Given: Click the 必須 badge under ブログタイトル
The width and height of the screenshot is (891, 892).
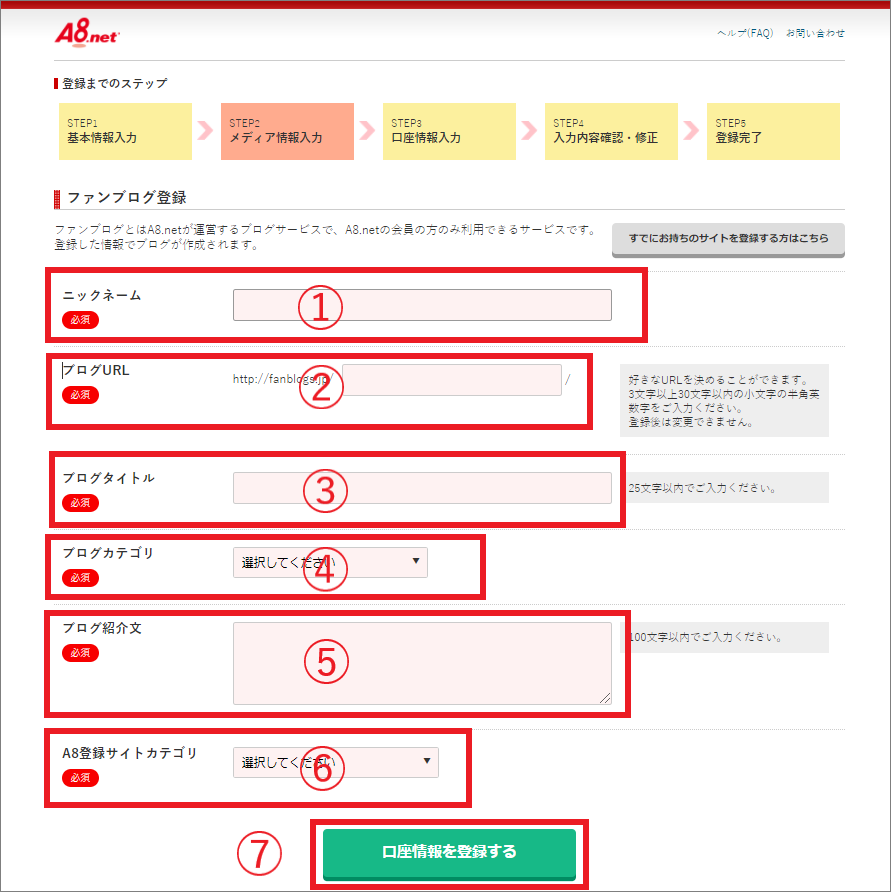Looking at the screenshot, I should 80,503.
